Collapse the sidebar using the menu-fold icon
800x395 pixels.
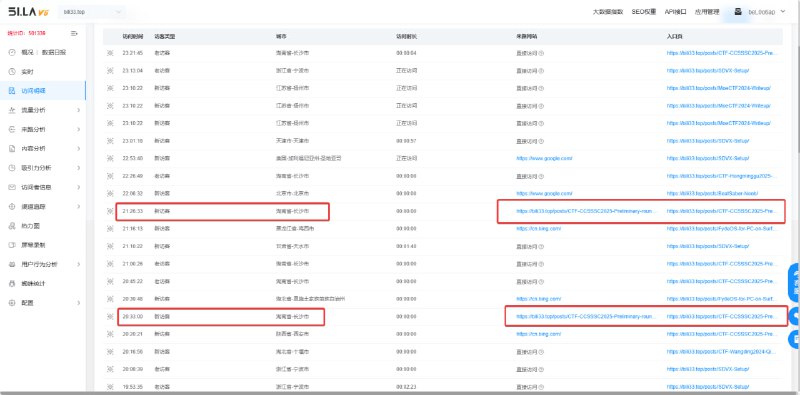click(74, 33)
